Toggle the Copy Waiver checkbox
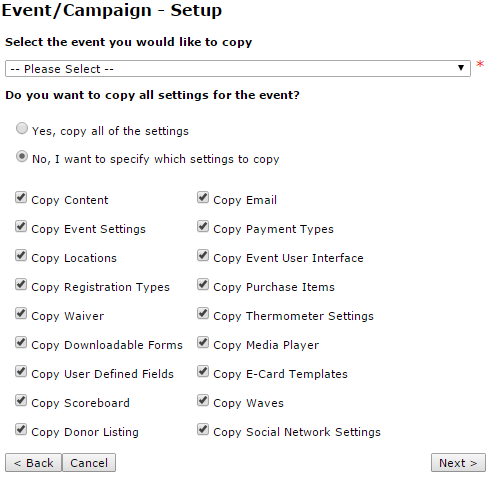 pyautogui.click(x=21, y=313)
